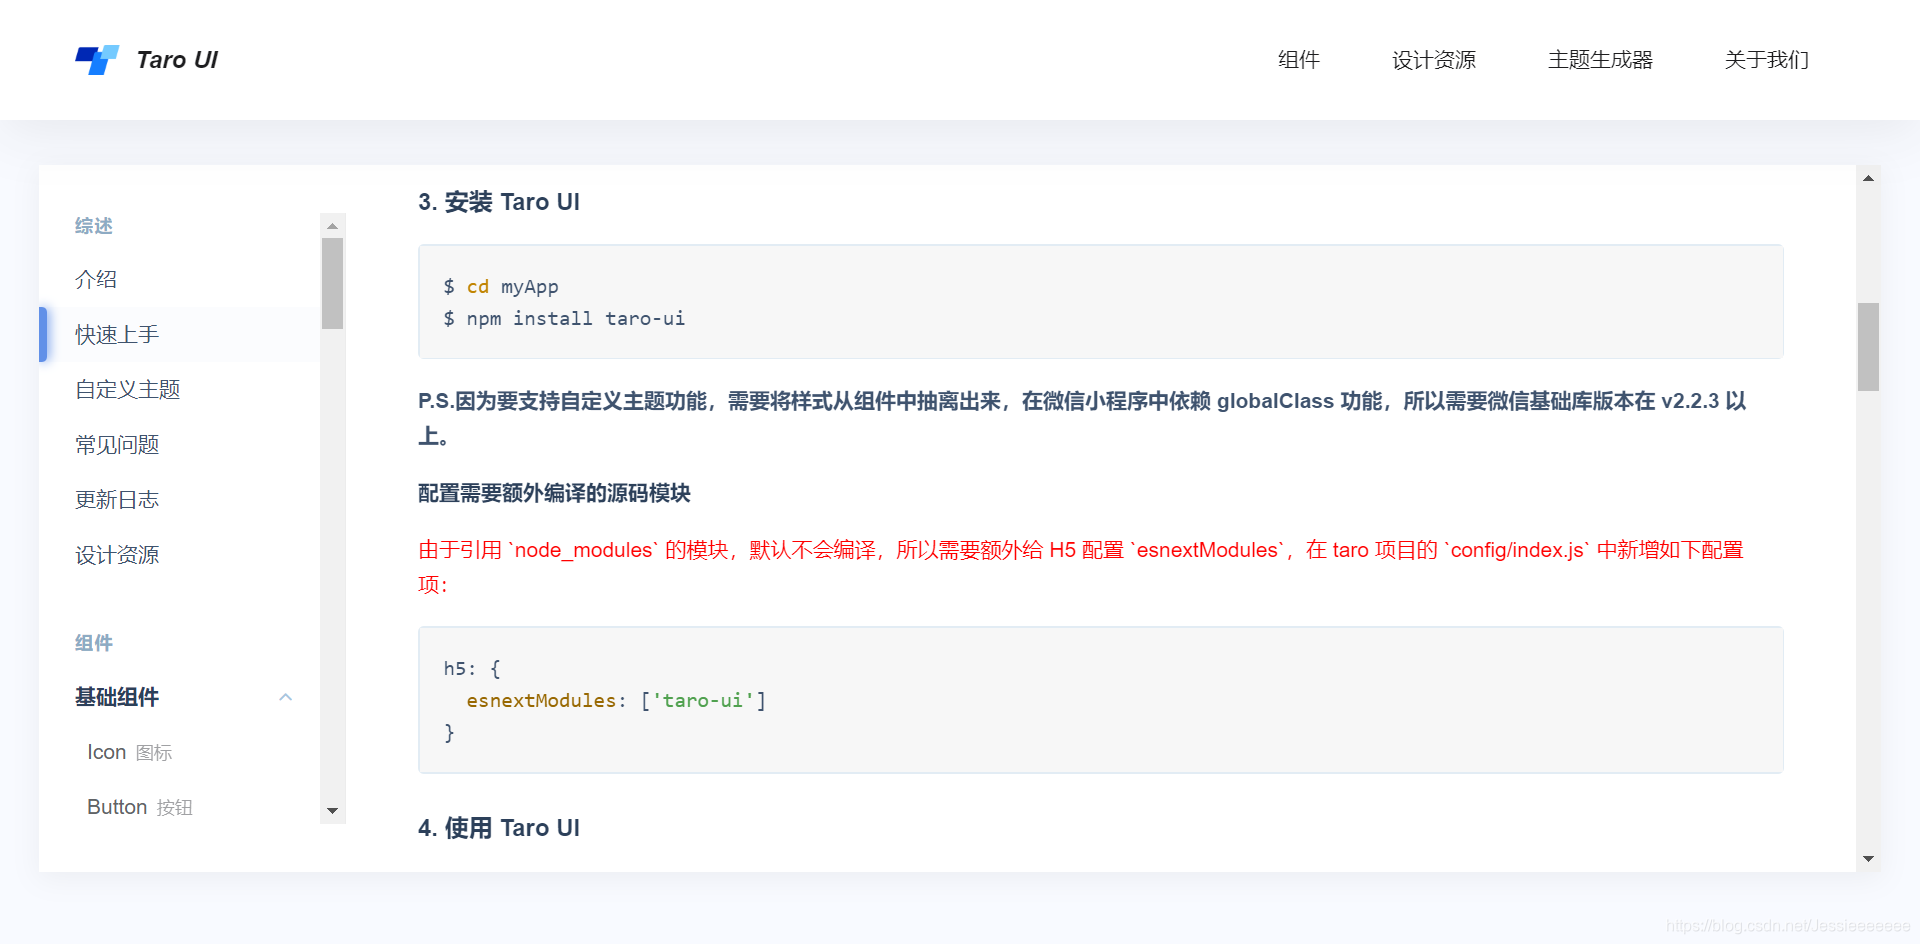Screen dimensions: 1920x944
Task: Click the 'cd myApp' command line
Action: click(x=501, y=287)
